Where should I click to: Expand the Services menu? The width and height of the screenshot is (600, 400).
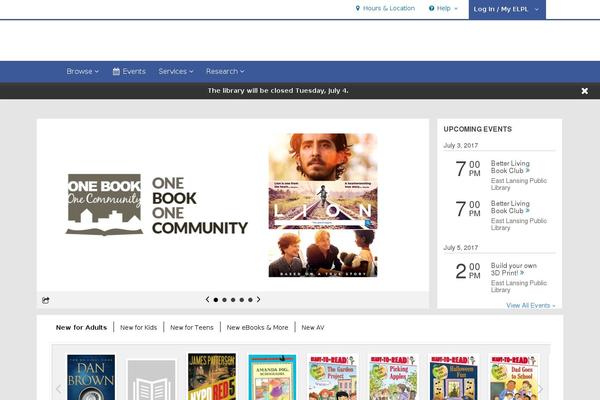click(x=176, y=72)
